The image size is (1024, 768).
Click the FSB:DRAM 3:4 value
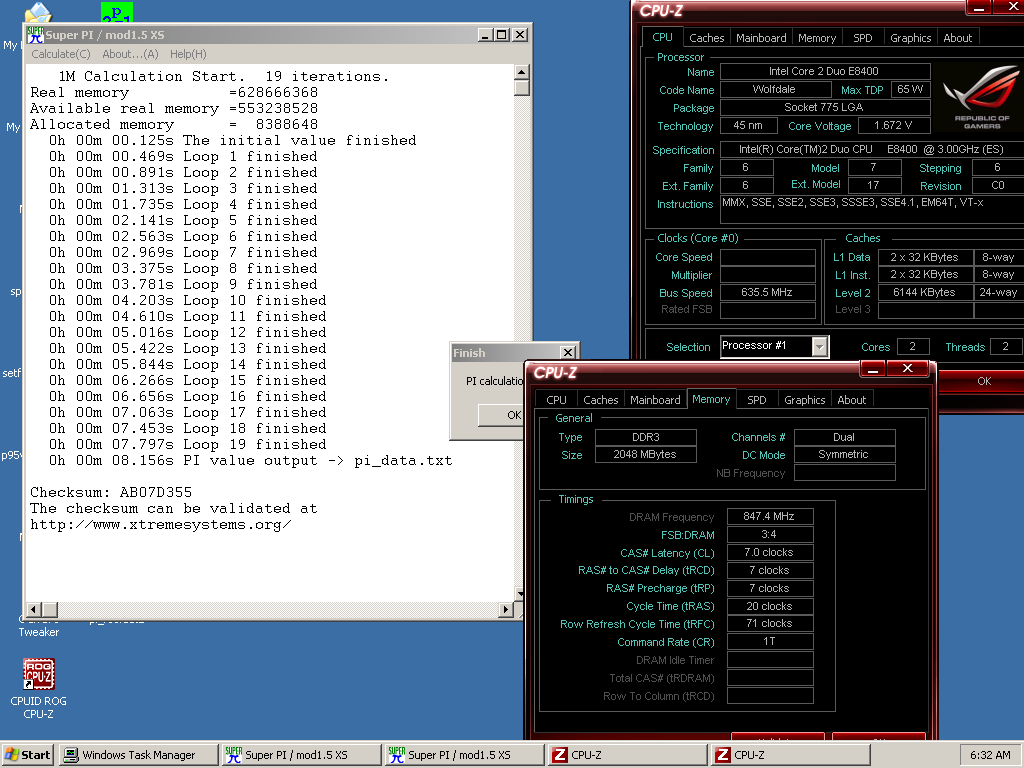point(770,534)
